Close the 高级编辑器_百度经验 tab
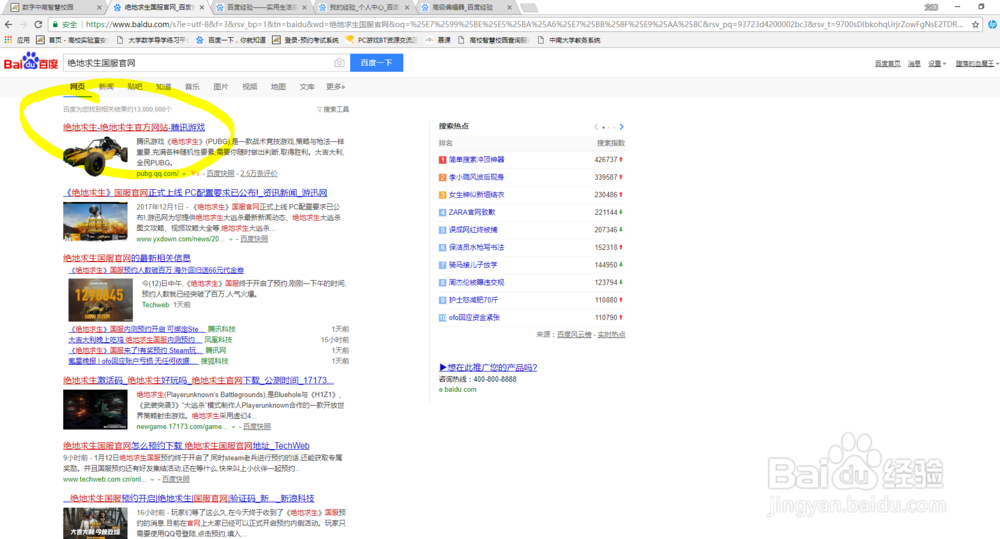 [509, 8]
